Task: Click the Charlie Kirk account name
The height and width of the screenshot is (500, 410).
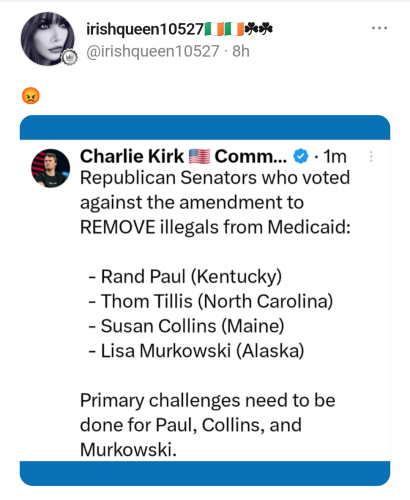Action: (x=132, y=156)
